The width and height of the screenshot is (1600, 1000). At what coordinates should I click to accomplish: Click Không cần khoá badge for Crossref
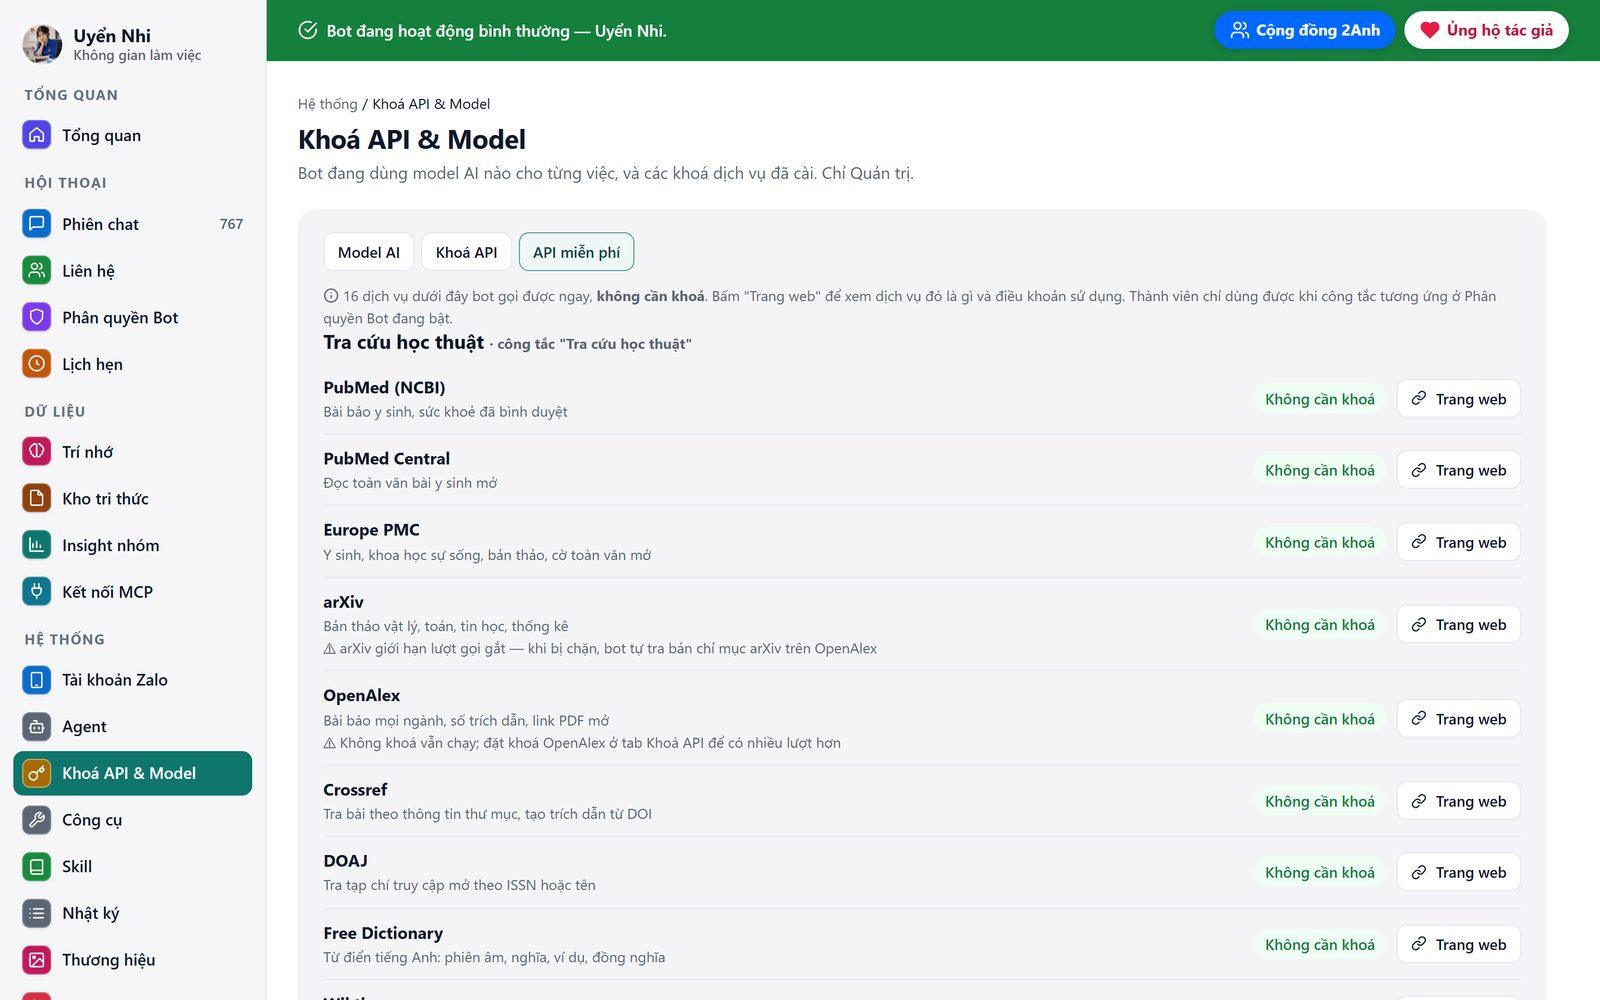point(1319,801)
